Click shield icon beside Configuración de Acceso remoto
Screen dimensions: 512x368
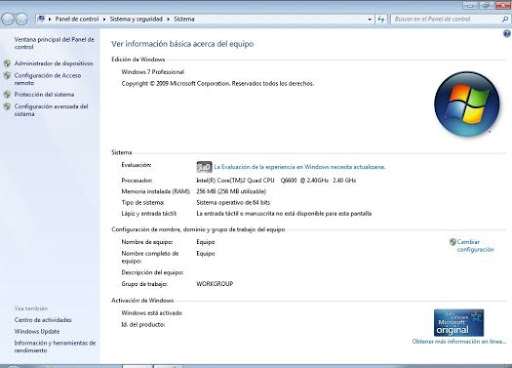(7, 76)
